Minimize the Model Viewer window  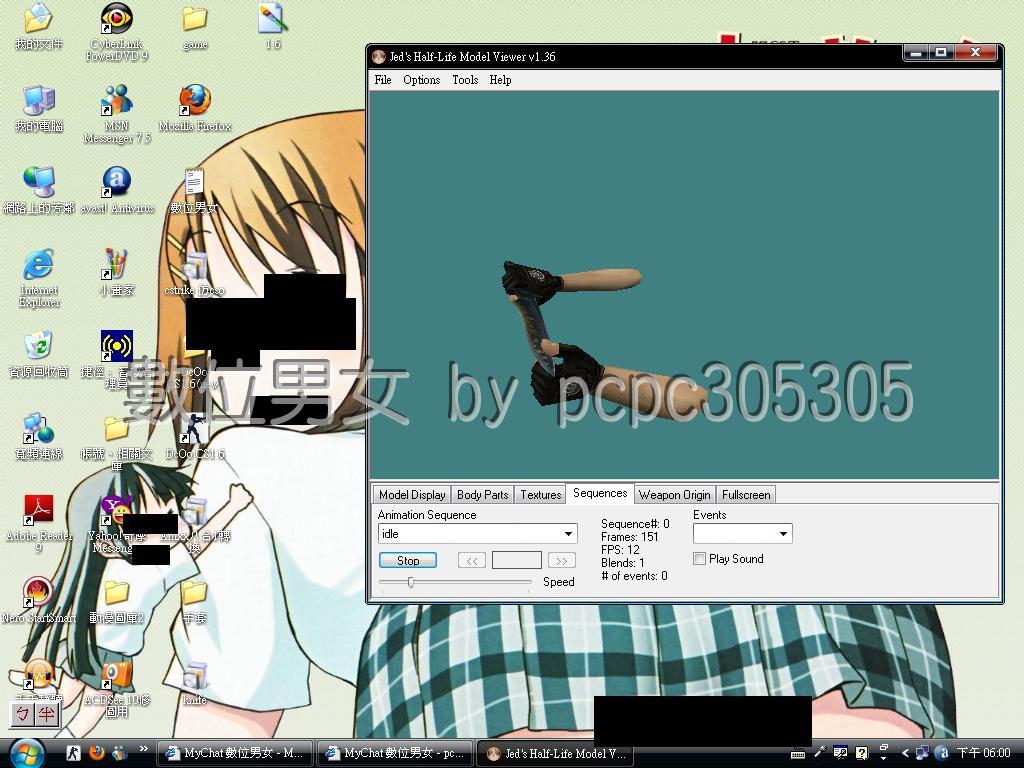pyautogui.click(x=916, y=53)
